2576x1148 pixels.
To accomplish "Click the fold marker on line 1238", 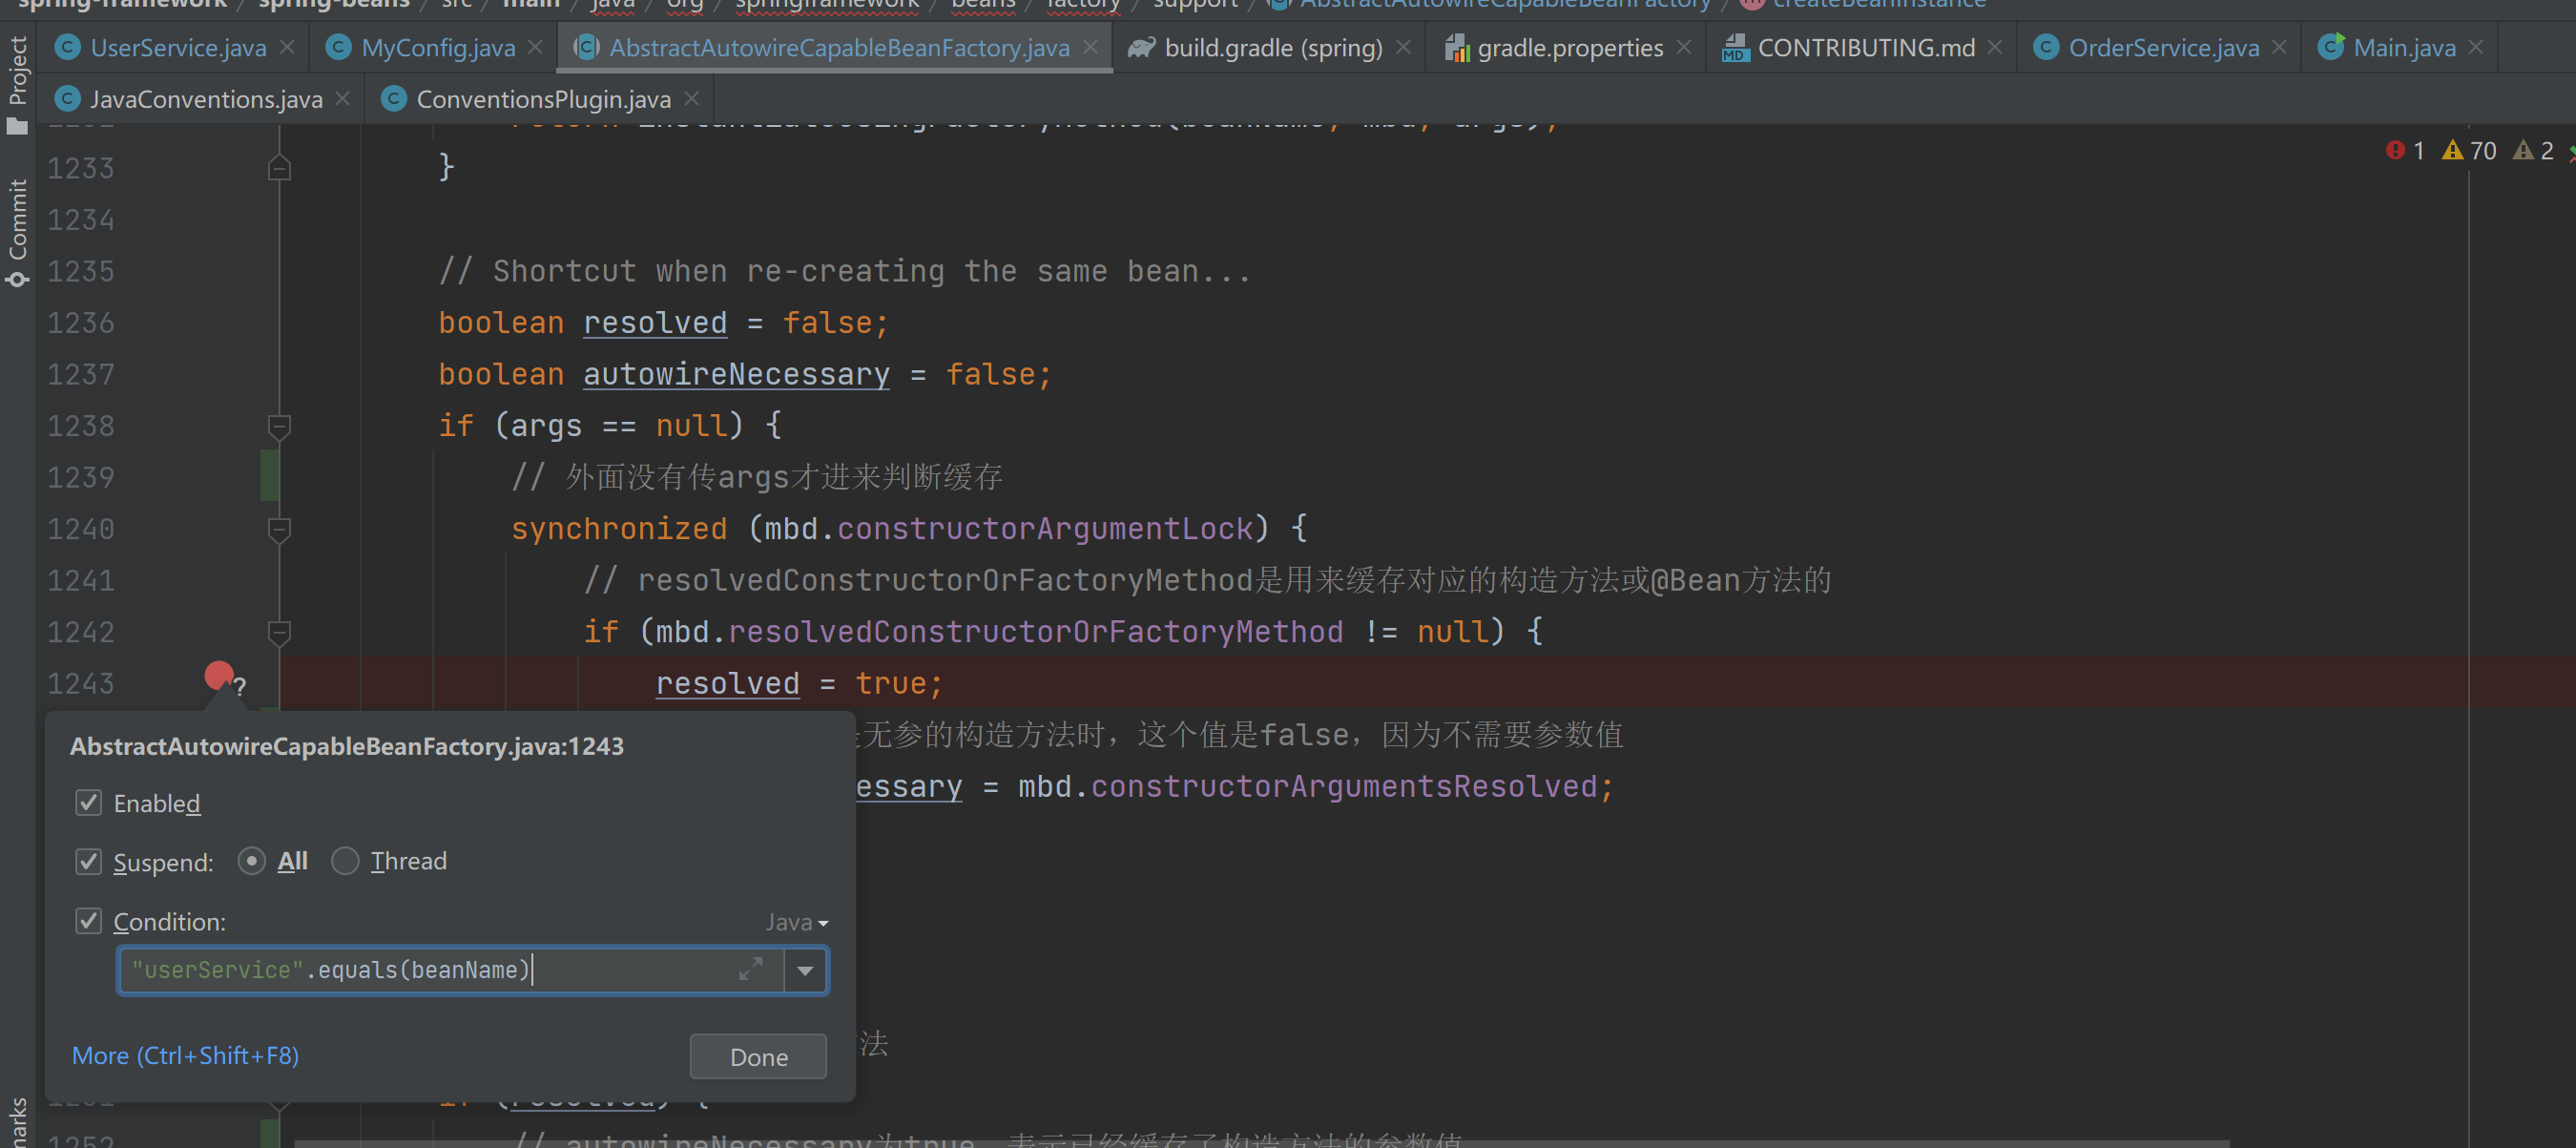I will [279, 426].
